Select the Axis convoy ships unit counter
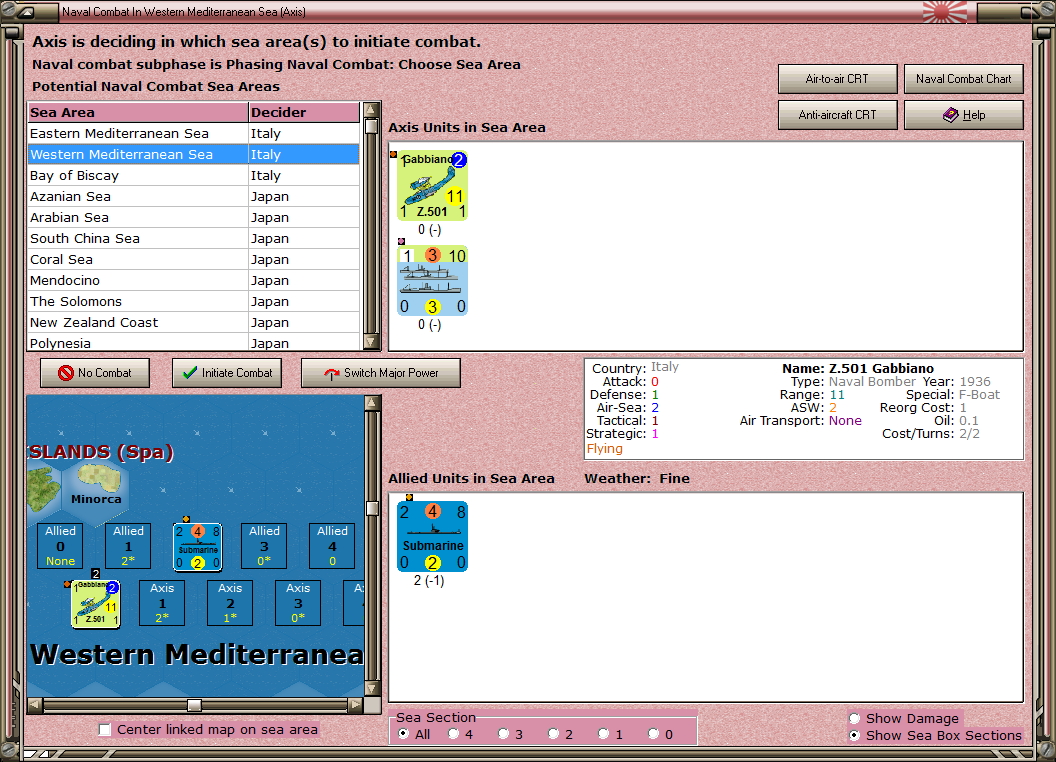 click(432, 281)
